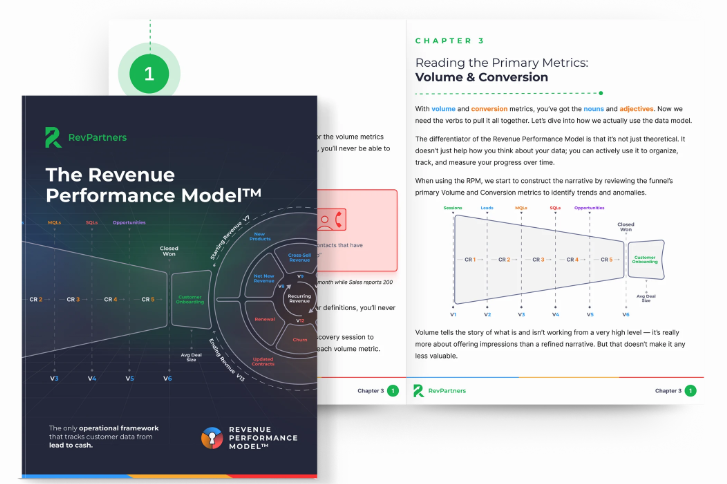Click the Avg Deal Size label on cover
727x484 pixels.
pos(191,357)
